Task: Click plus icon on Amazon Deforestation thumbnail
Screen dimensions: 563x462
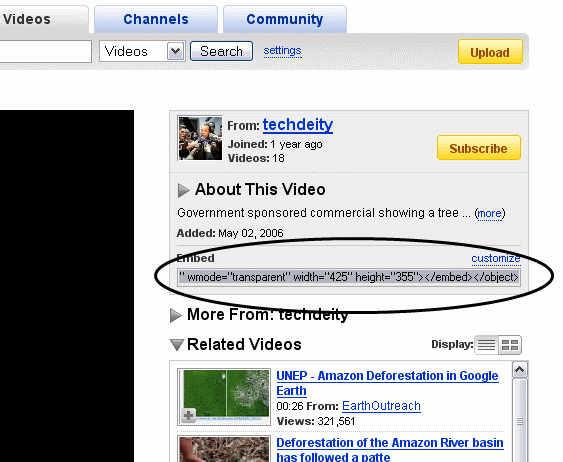Action: click(188, 416)
